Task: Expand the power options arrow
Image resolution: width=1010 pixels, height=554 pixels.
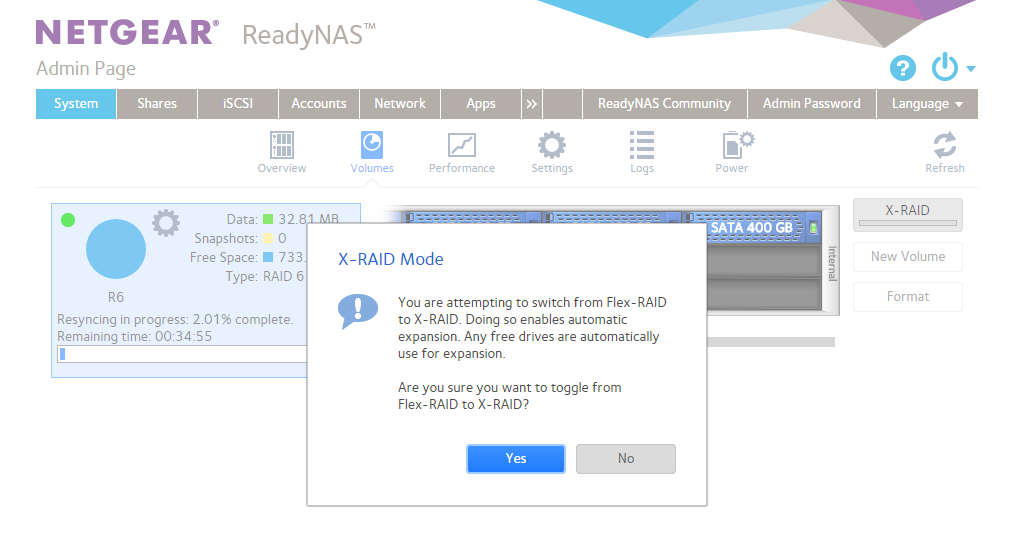Action: 971,68
